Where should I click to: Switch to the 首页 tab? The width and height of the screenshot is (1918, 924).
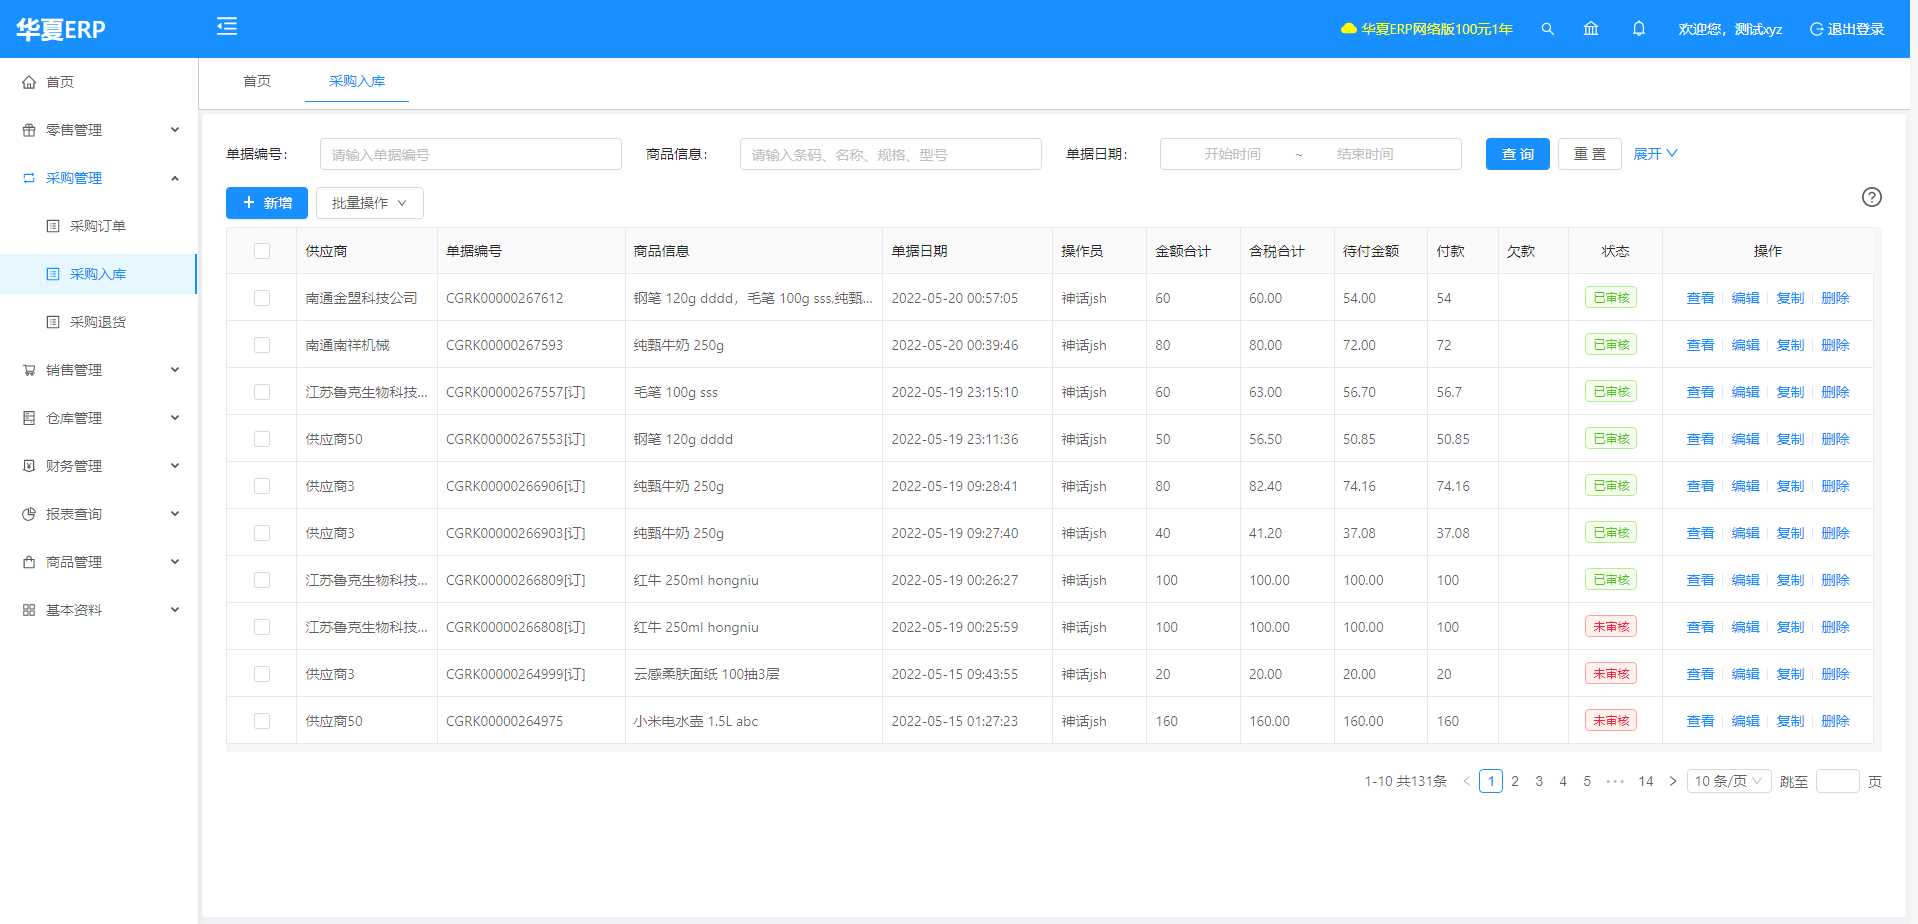click(x=257, y=81)
